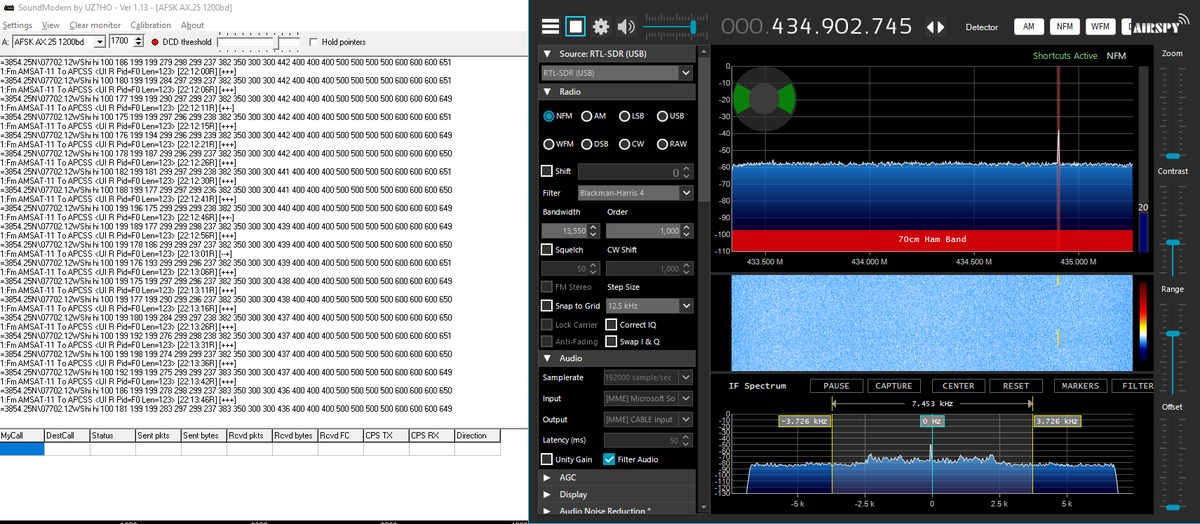Open AFSK AX.25 1200bd modem dropdown
Screen dimensions: 1200x524
59,41
